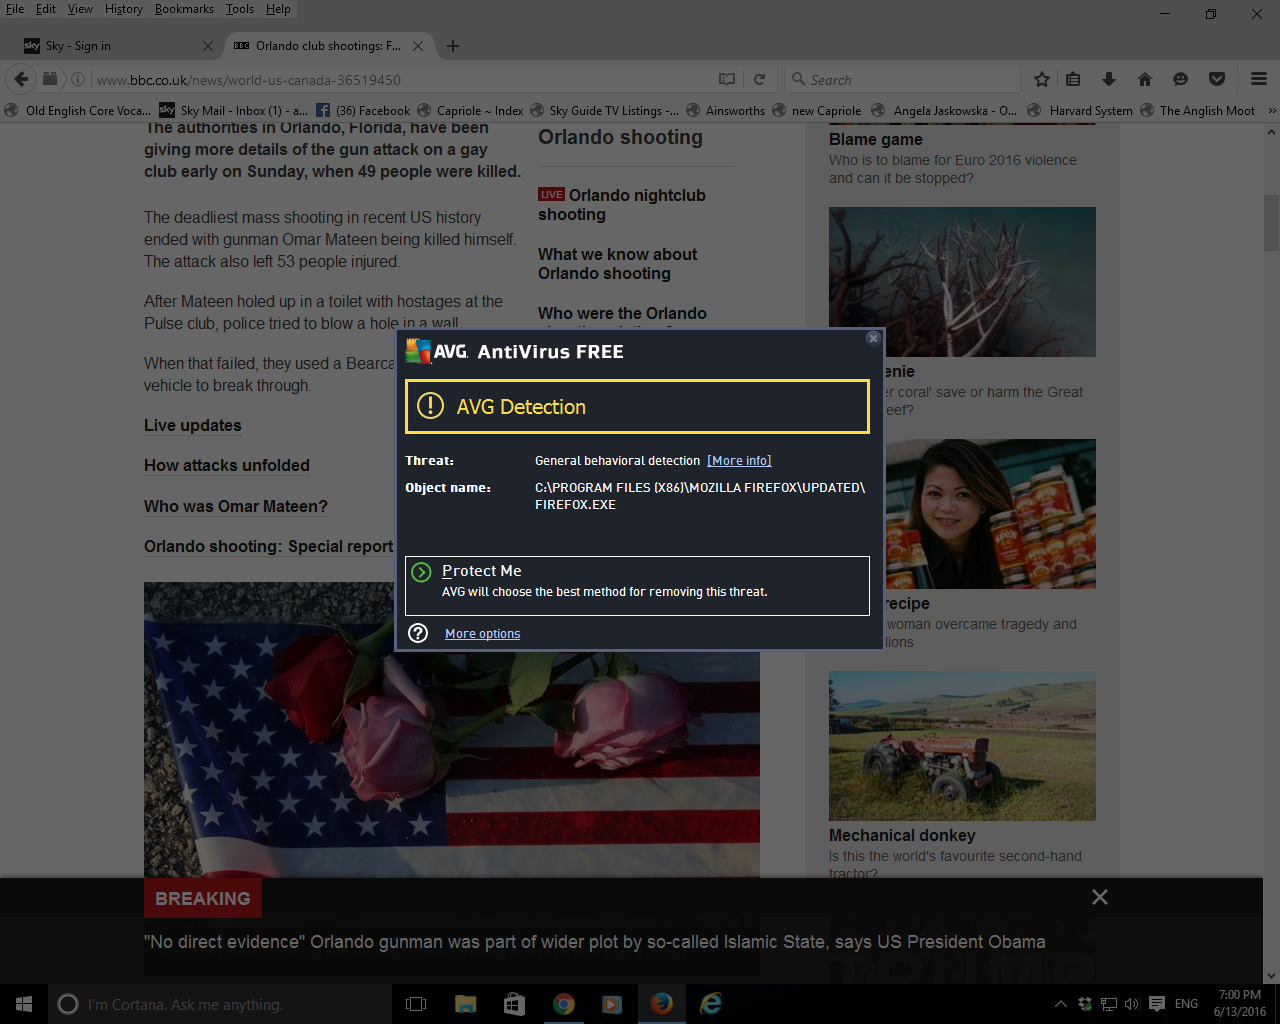The width and height of the screenshot is (1280, 1024).
Task: Click the More options help icon in AVG
Action: pos(419,633)
